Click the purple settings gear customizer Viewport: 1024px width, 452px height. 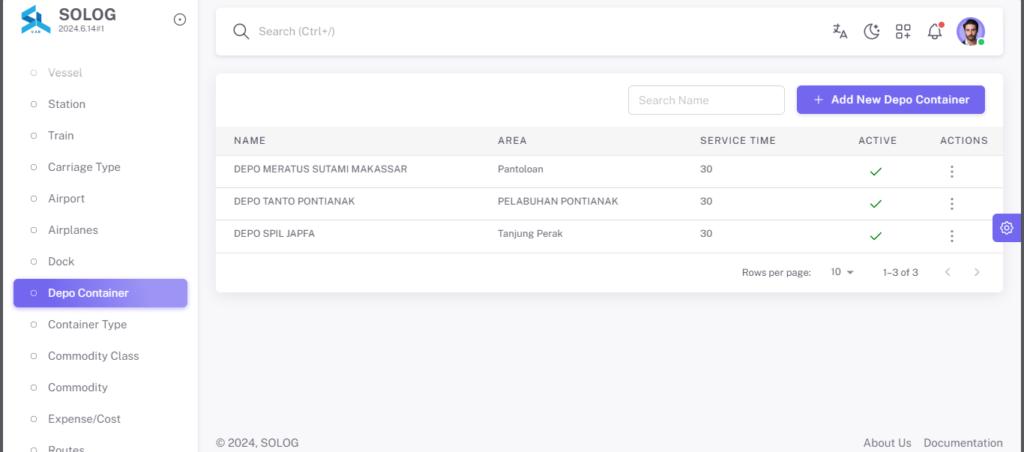tap(1006, 228)
